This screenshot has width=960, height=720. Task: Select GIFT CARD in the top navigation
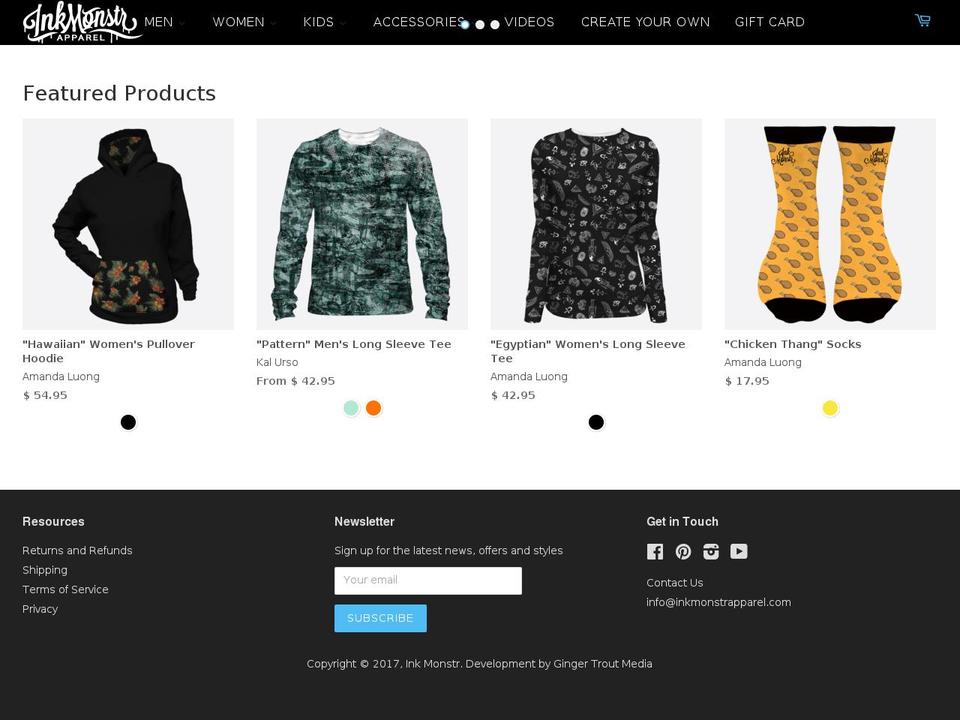click(769, 21)
